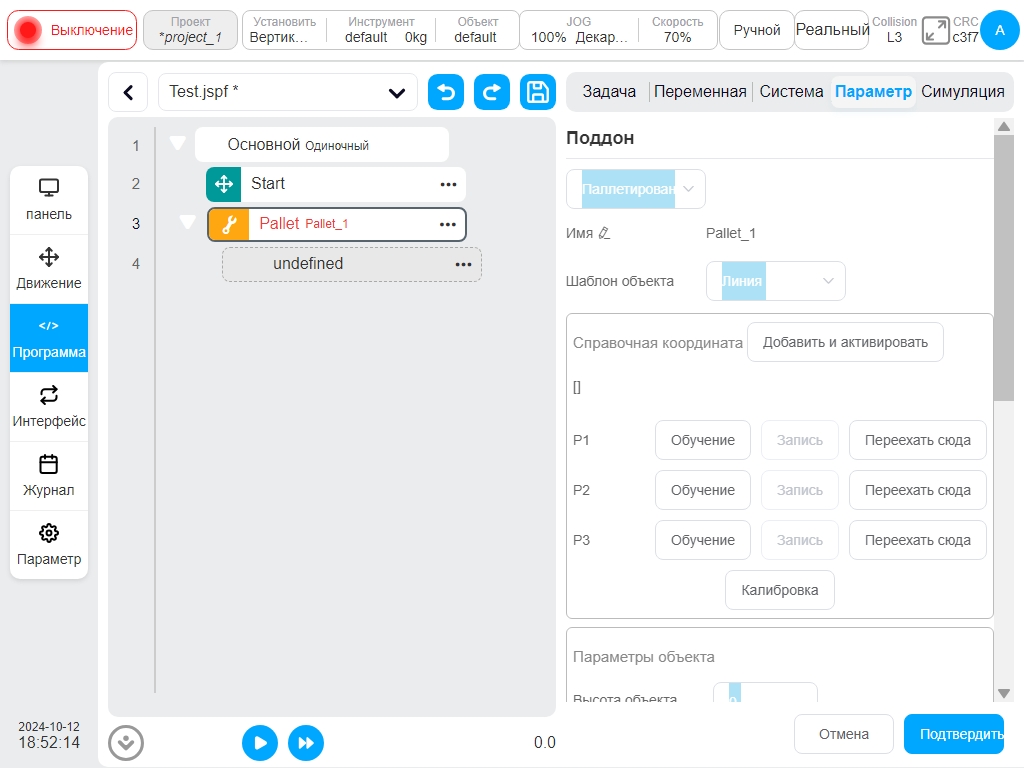Screen dimensions: 1024x768
Task: Click the redo icon
Action: (492, 92)
